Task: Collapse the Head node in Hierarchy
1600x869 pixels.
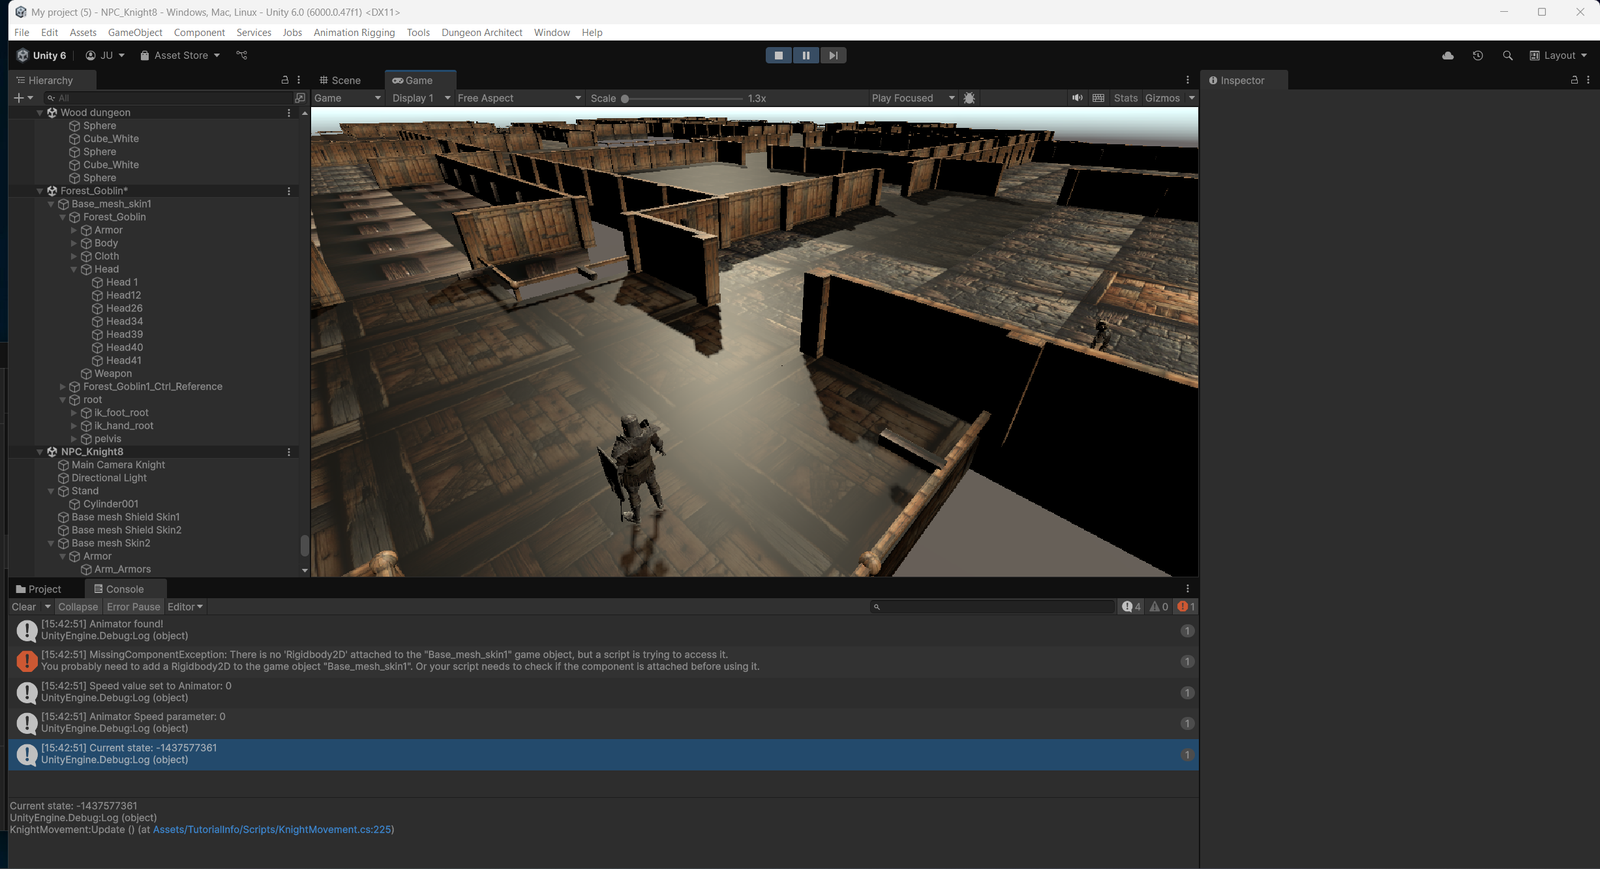Action: click(x=74, y=269)
